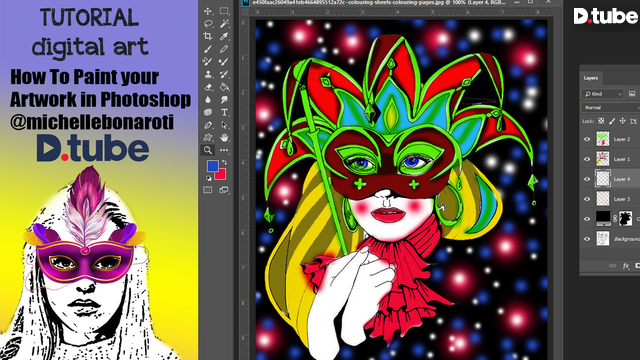Select the Color Replacement brush tool
640x360 pixels.
tap(208, 62)
